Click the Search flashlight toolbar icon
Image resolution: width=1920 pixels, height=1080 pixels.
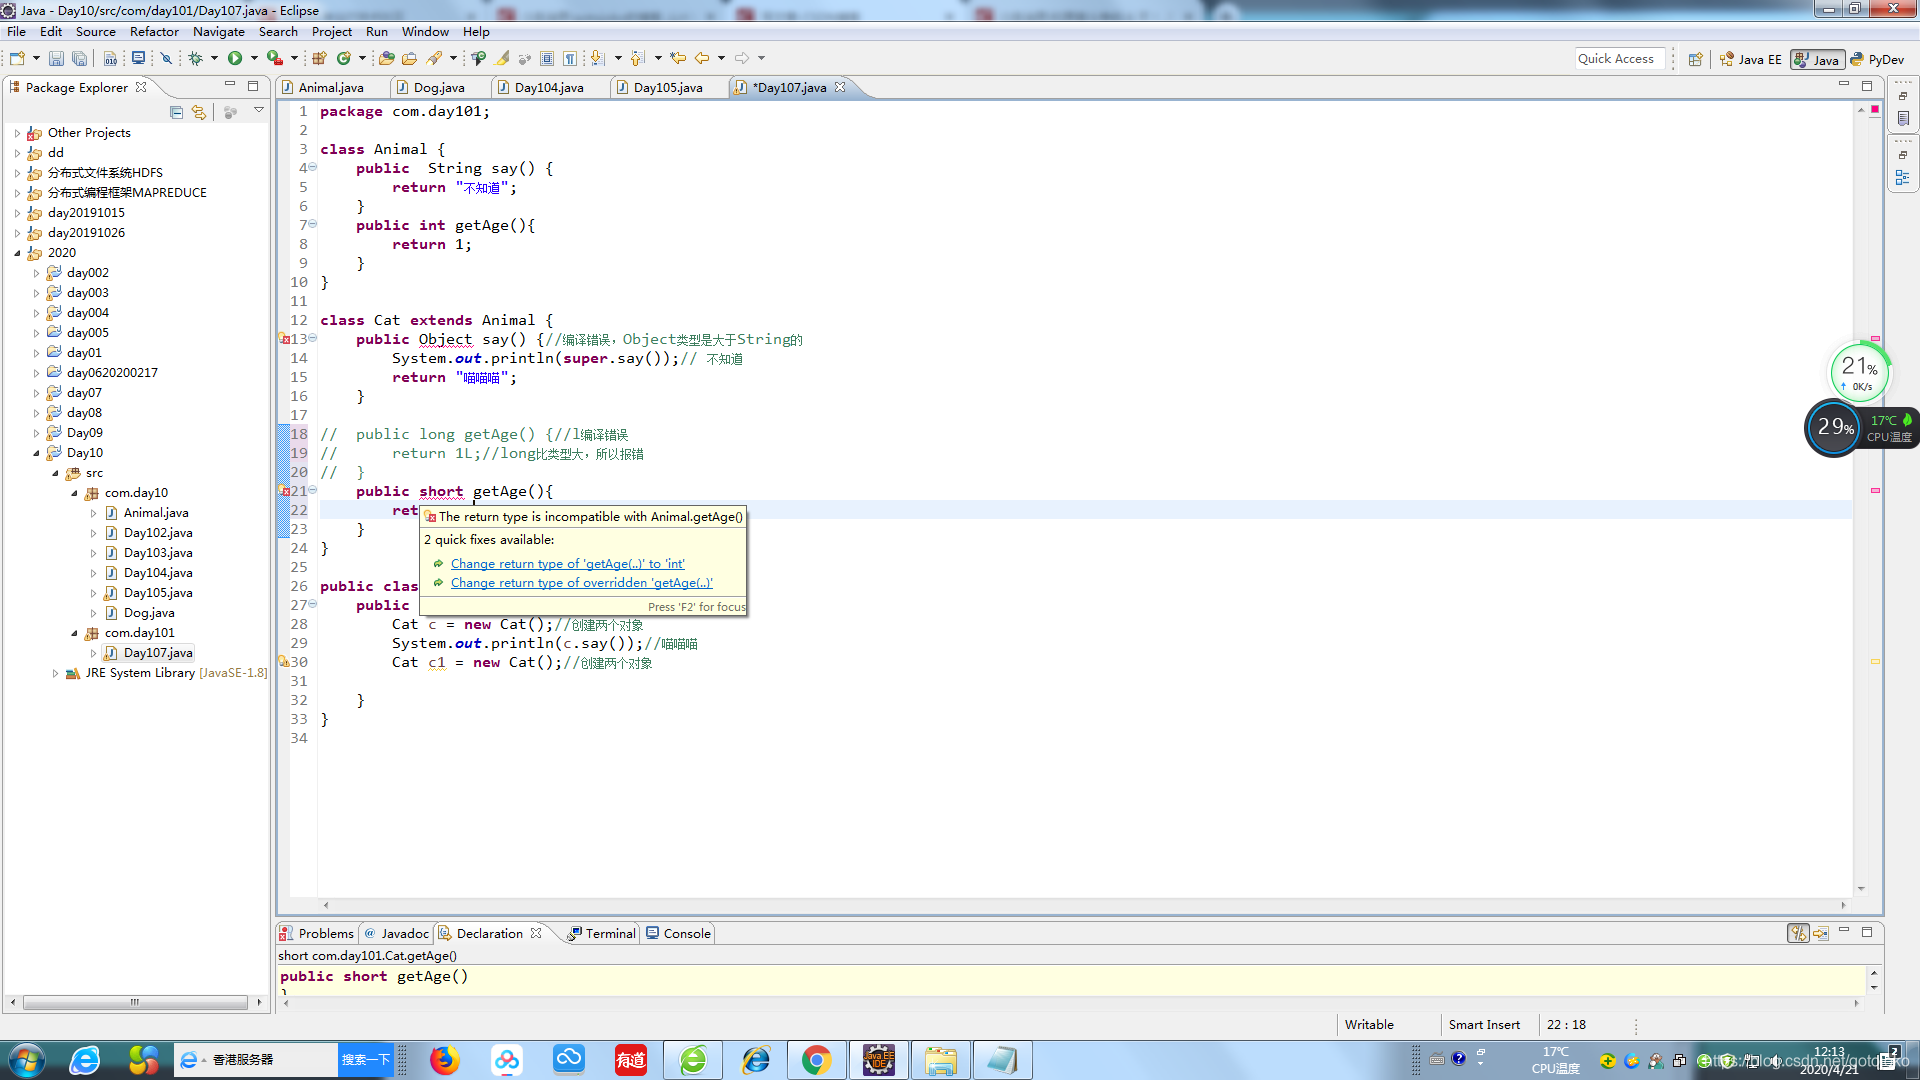435,59
